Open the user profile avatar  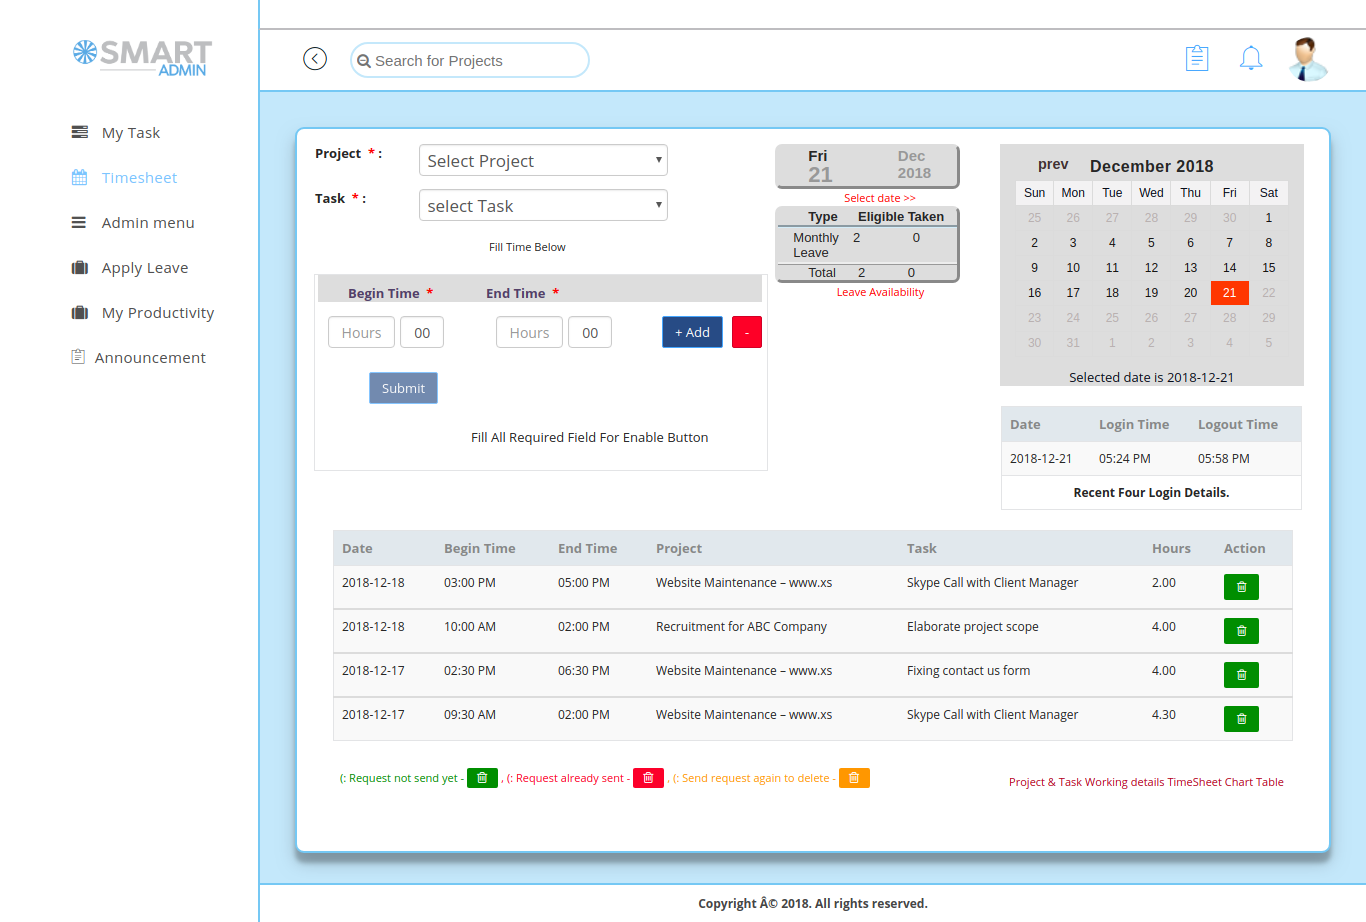pos(1308,58)
